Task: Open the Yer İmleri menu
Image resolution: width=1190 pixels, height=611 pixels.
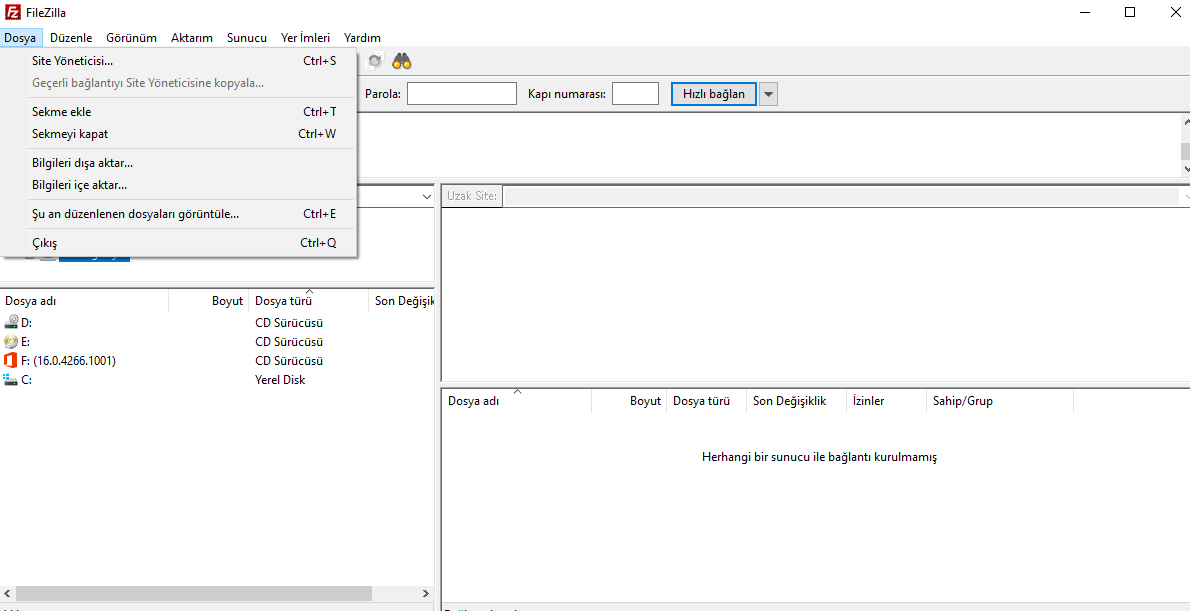Action: click(305, 37)
